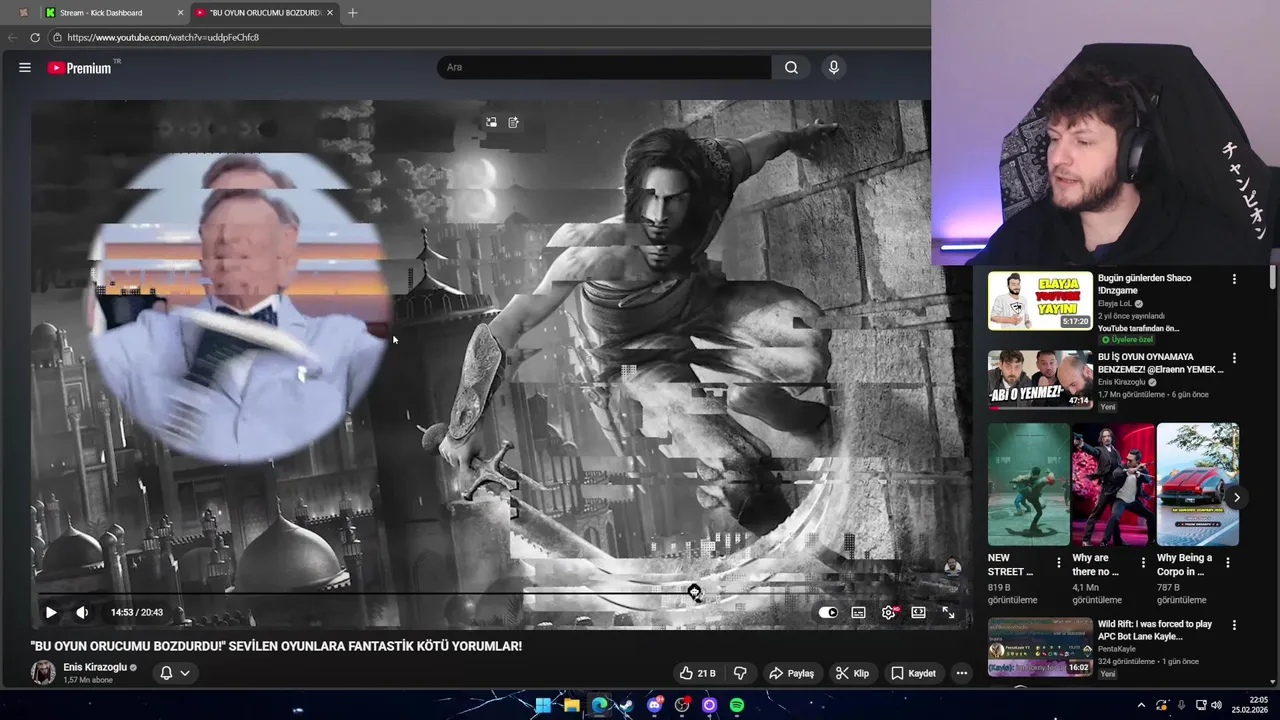Open Windows Start menu
The height and width of the screenshot is (720, 1280).
[x=543, y=705]
